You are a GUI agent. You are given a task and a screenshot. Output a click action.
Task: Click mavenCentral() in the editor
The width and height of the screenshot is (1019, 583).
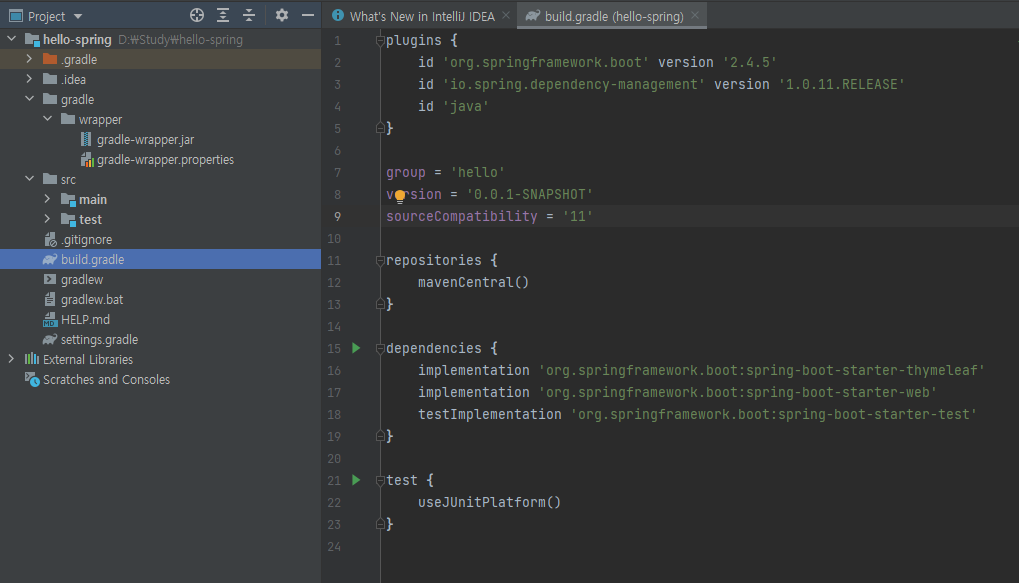(x=473, y=282)
